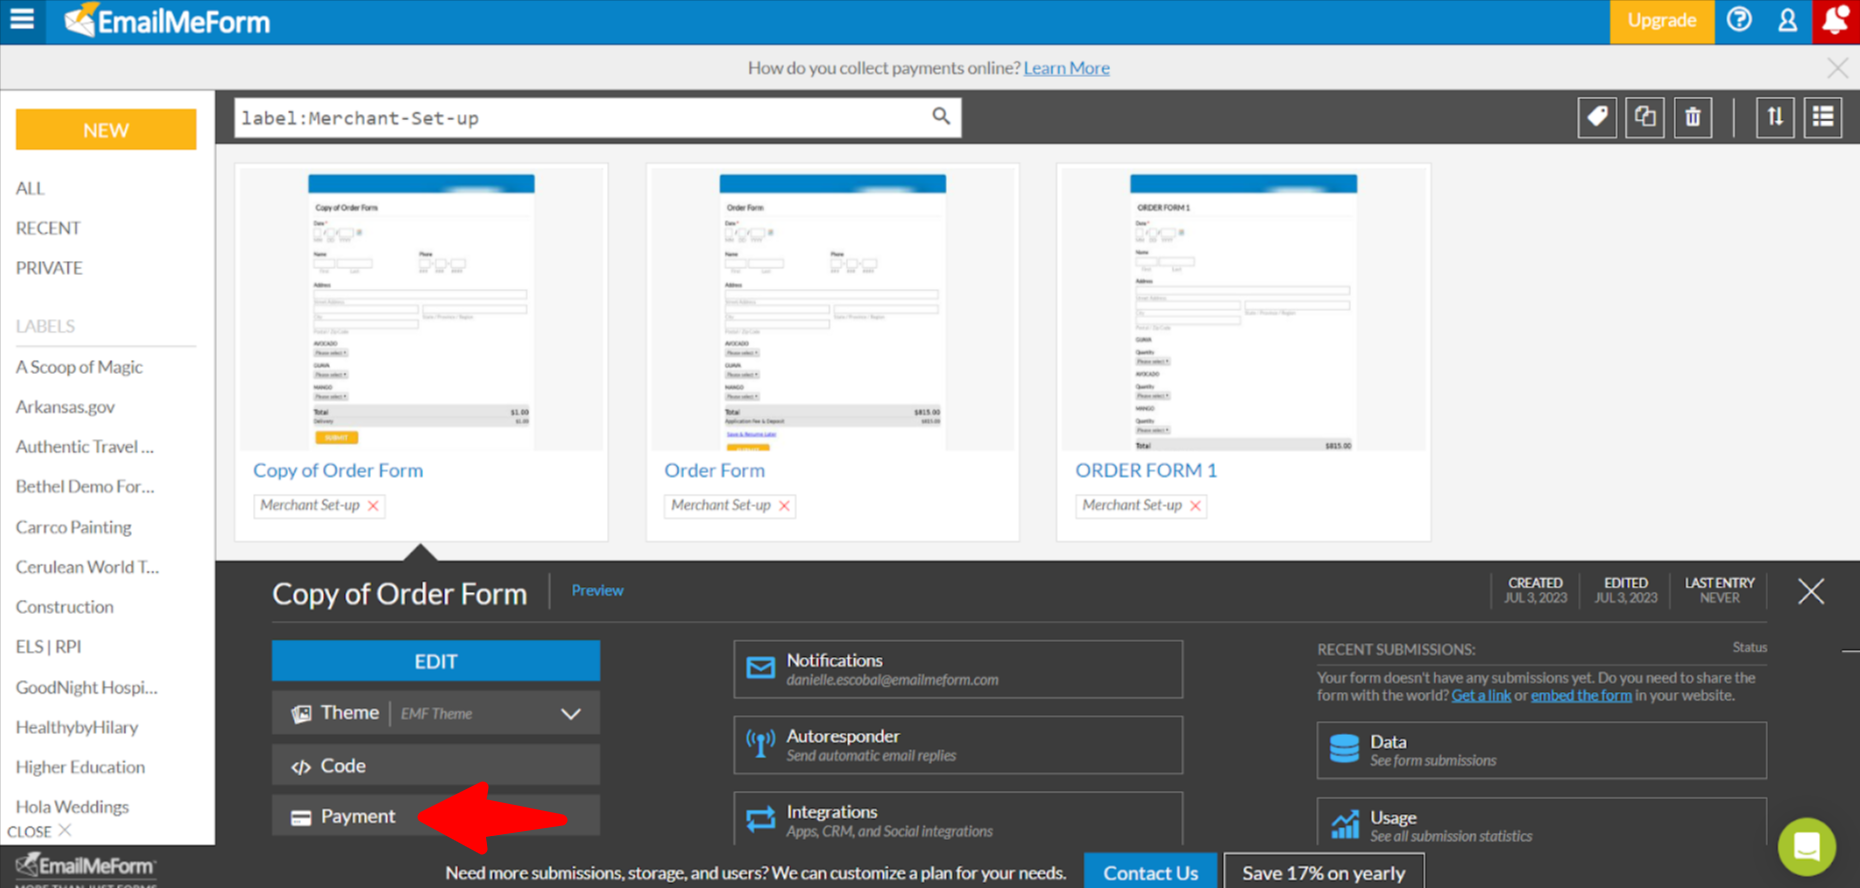
Task: Select the Authentic Travel label
Action: click(x=85, y=447)
